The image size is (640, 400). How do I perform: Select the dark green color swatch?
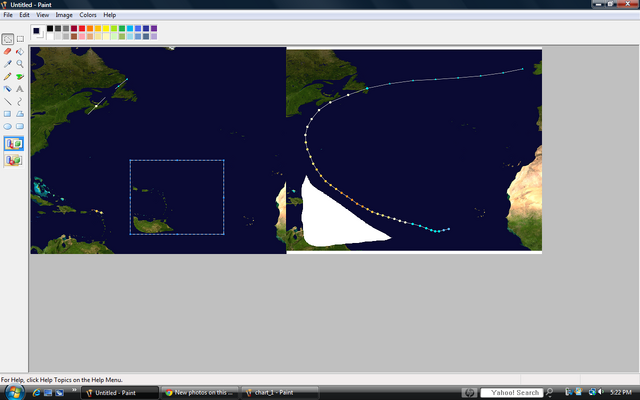[122, 28]
